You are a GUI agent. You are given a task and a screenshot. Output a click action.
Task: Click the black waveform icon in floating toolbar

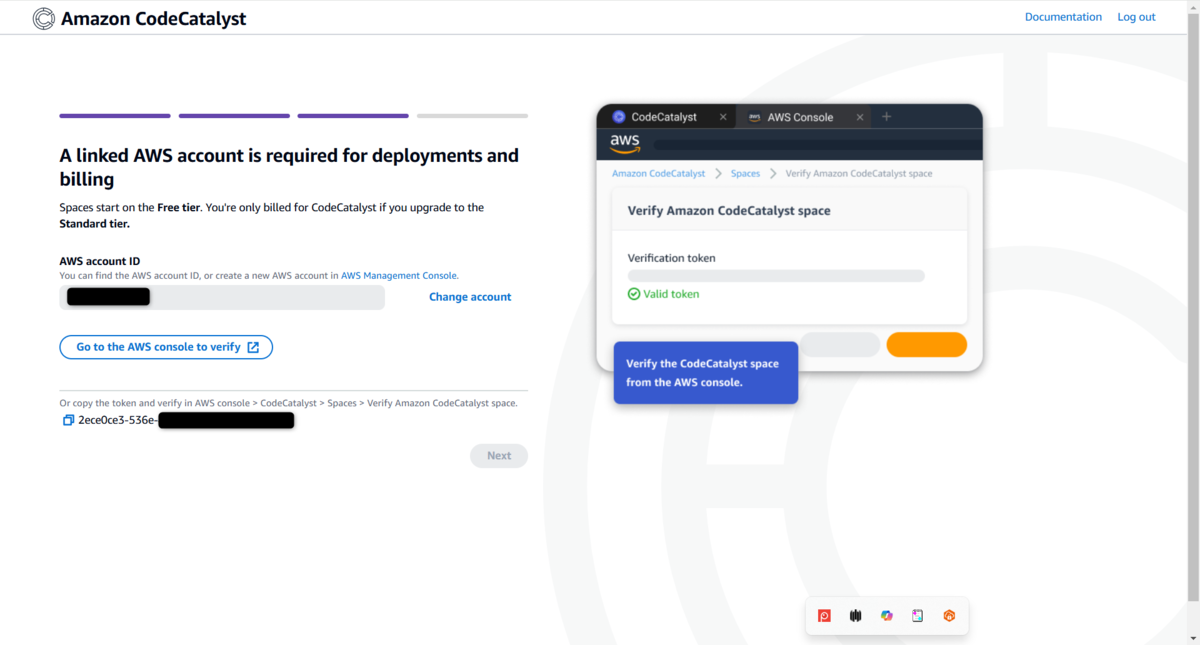[x=856, y=616]
